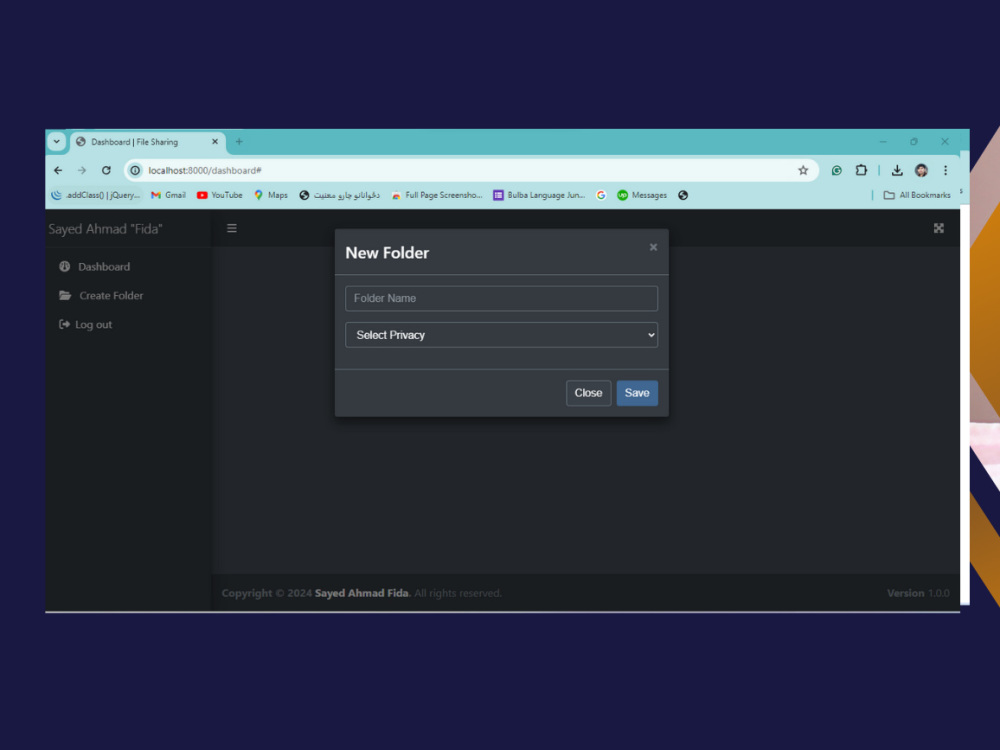Open Full Page Screenshot bookmark
This screenshot has height=750, width=1000.
[437, 195]
